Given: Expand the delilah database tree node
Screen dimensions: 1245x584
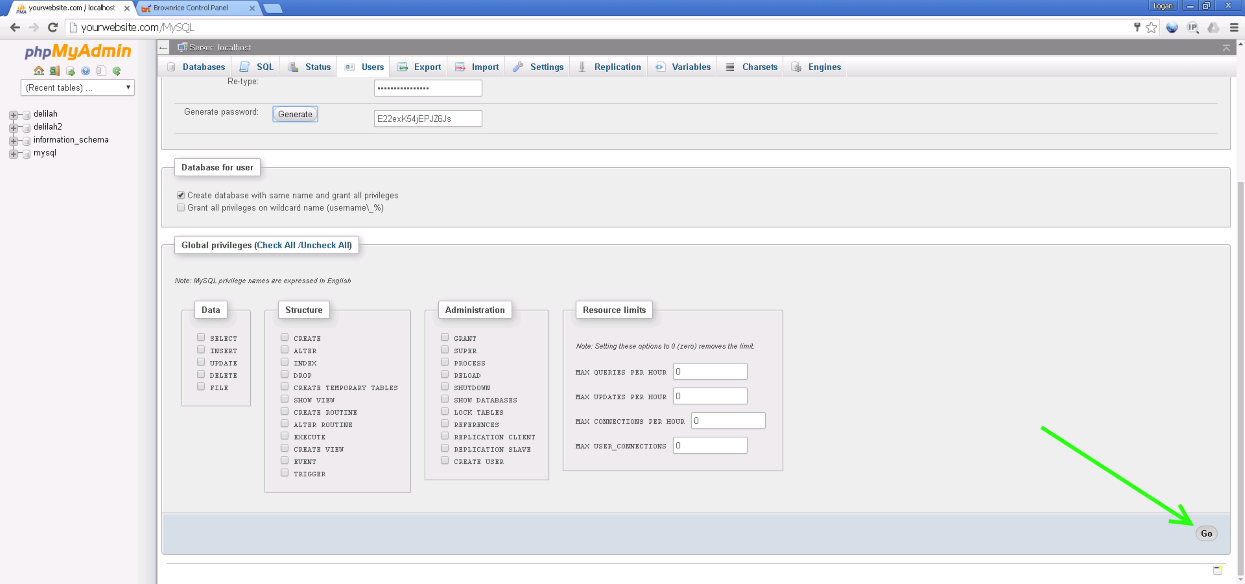Looking at the screenshot, I should pos(13,114).
